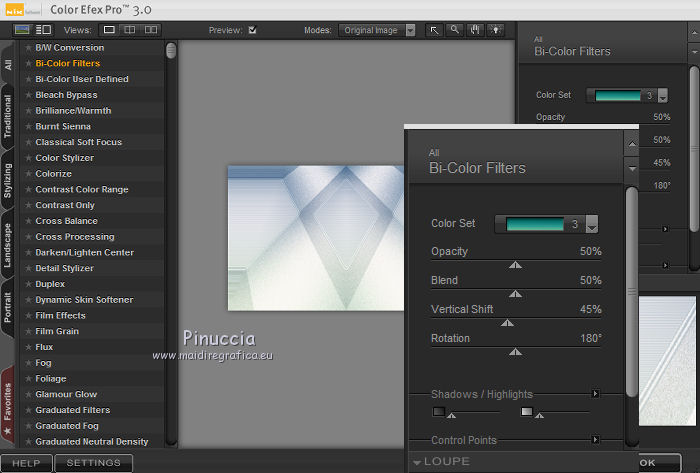Select the arrow pointer tool
Image resolution: width=700 pixels, height=473 pixels.
[x=435, y=30]
